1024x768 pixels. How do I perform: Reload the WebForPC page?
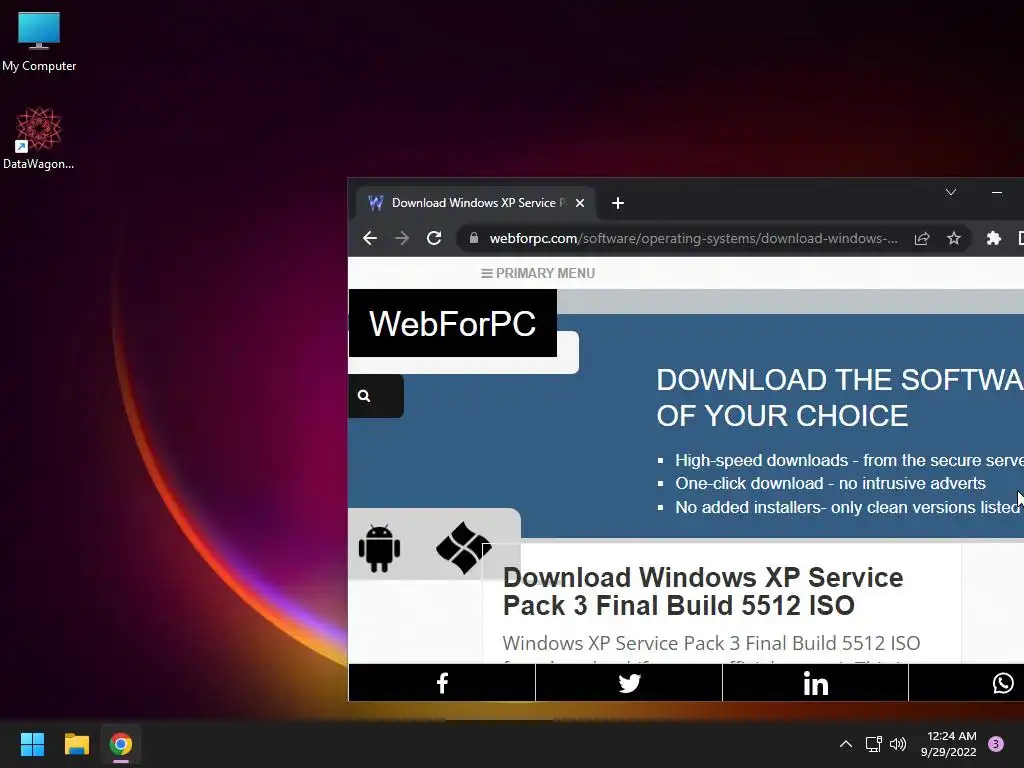coord(434,238)
